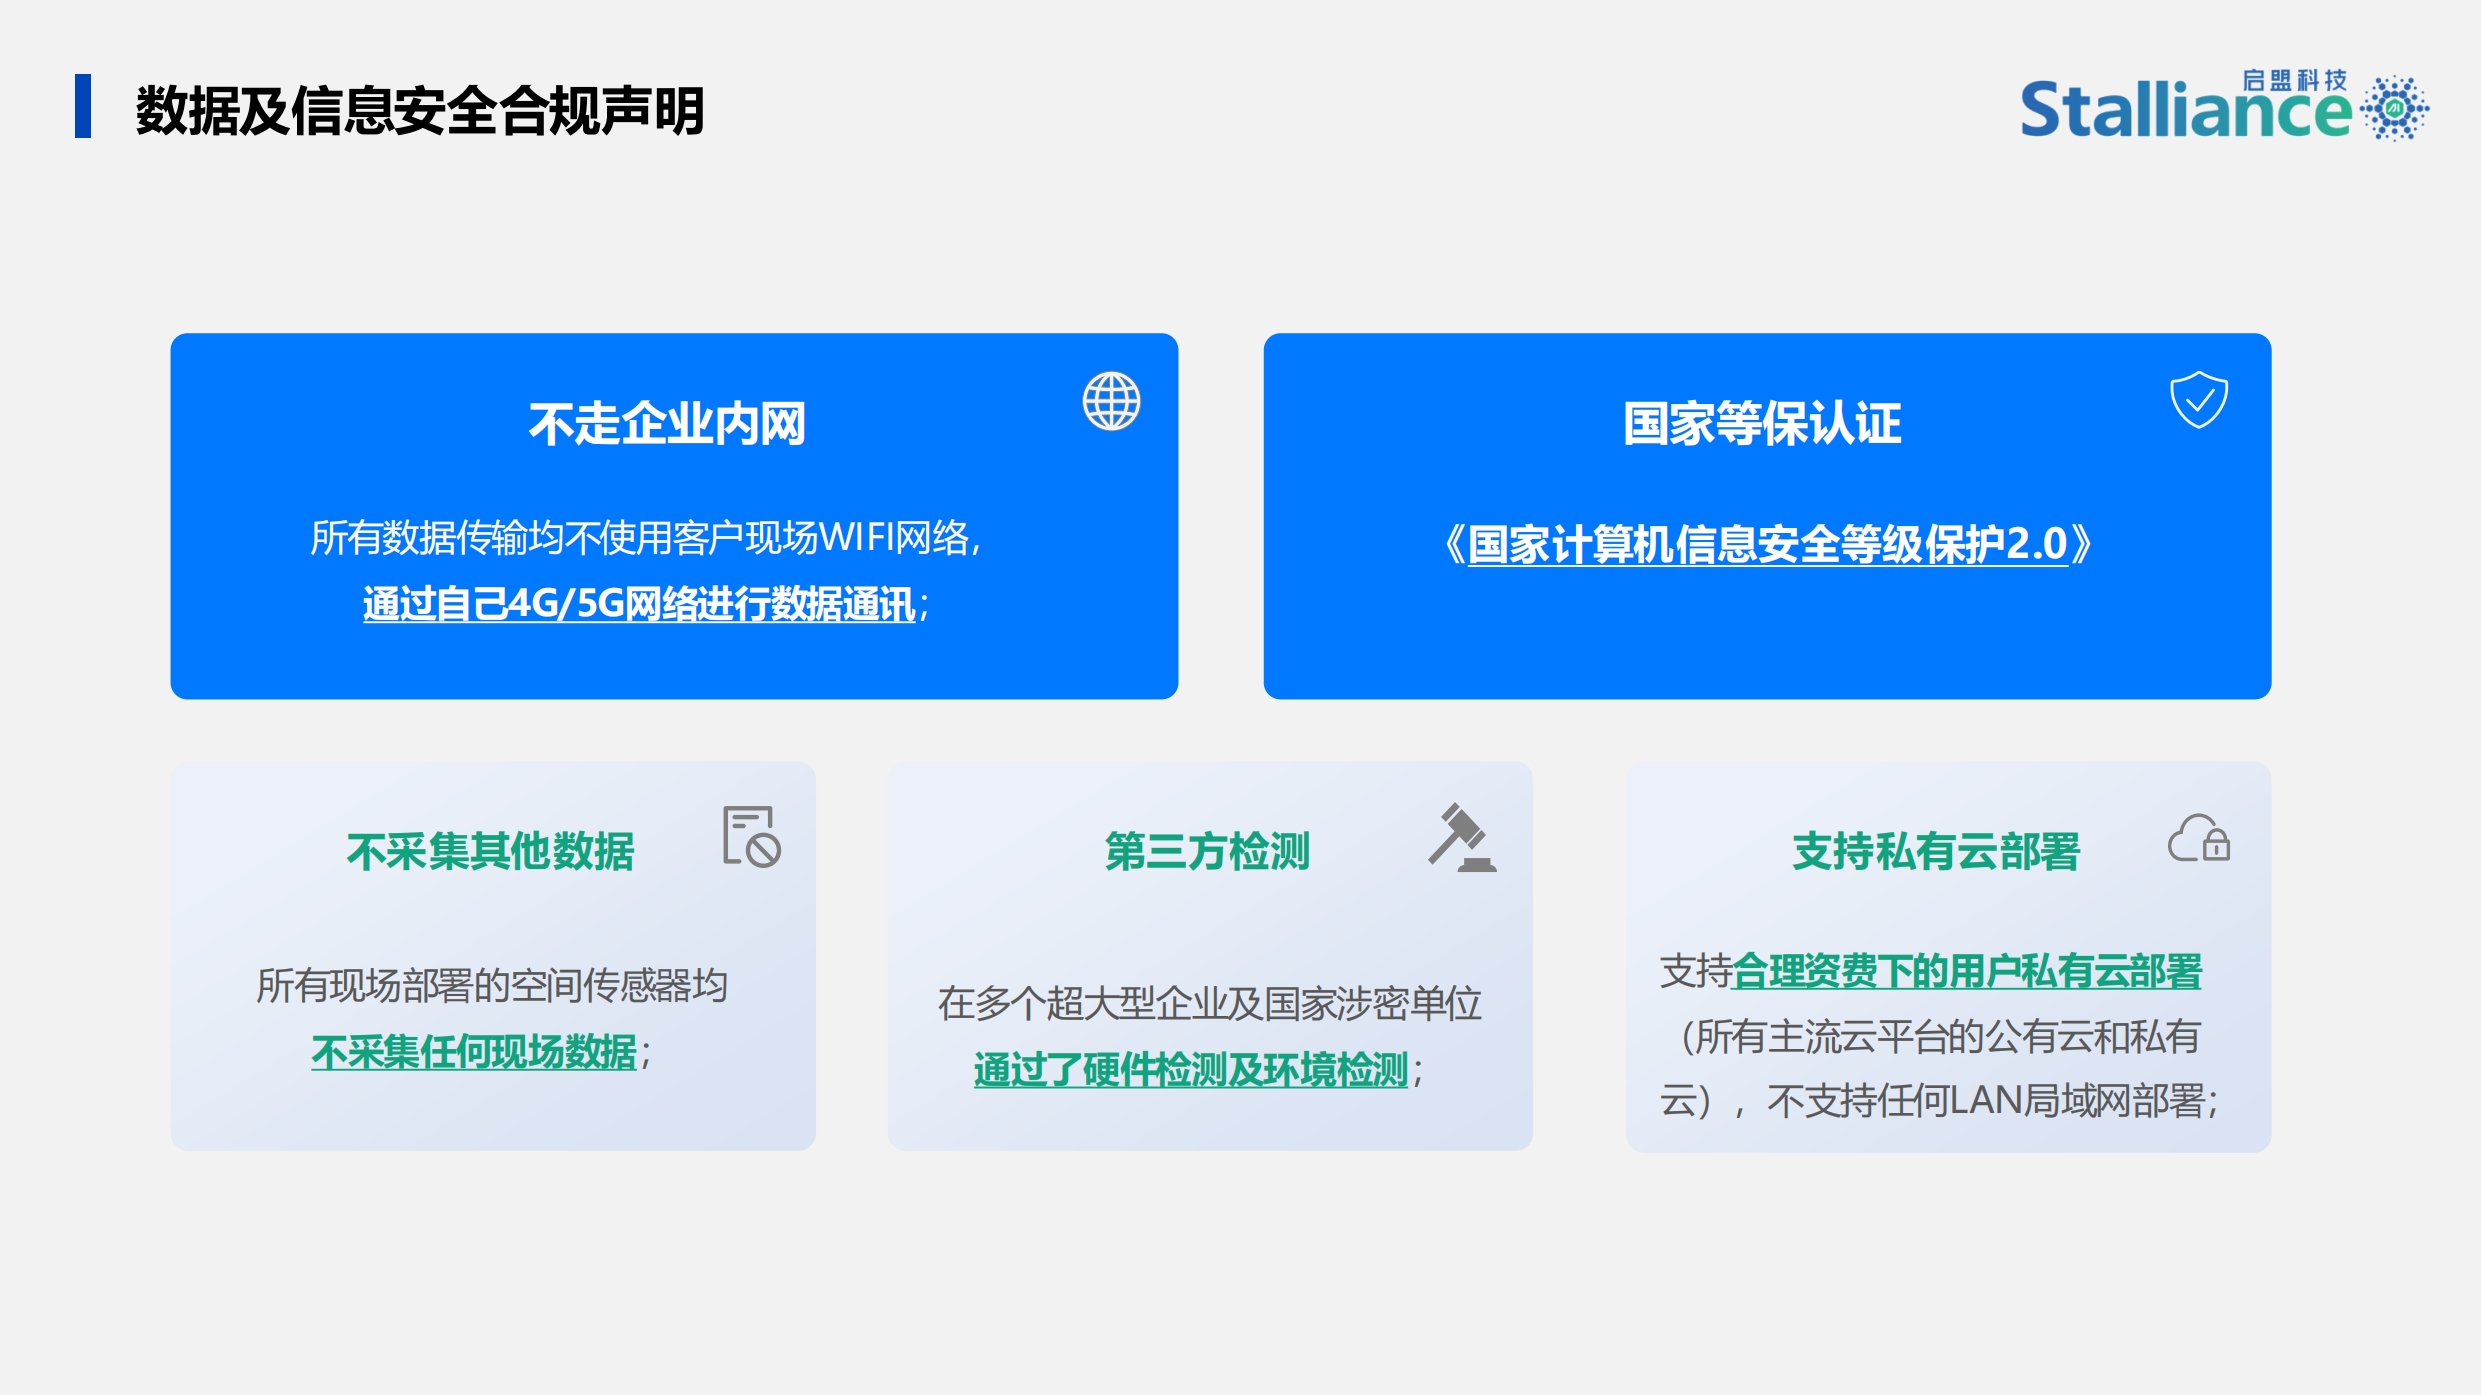Click the globe icon on the 不走企业内网 card

[x=1111, y=401]
